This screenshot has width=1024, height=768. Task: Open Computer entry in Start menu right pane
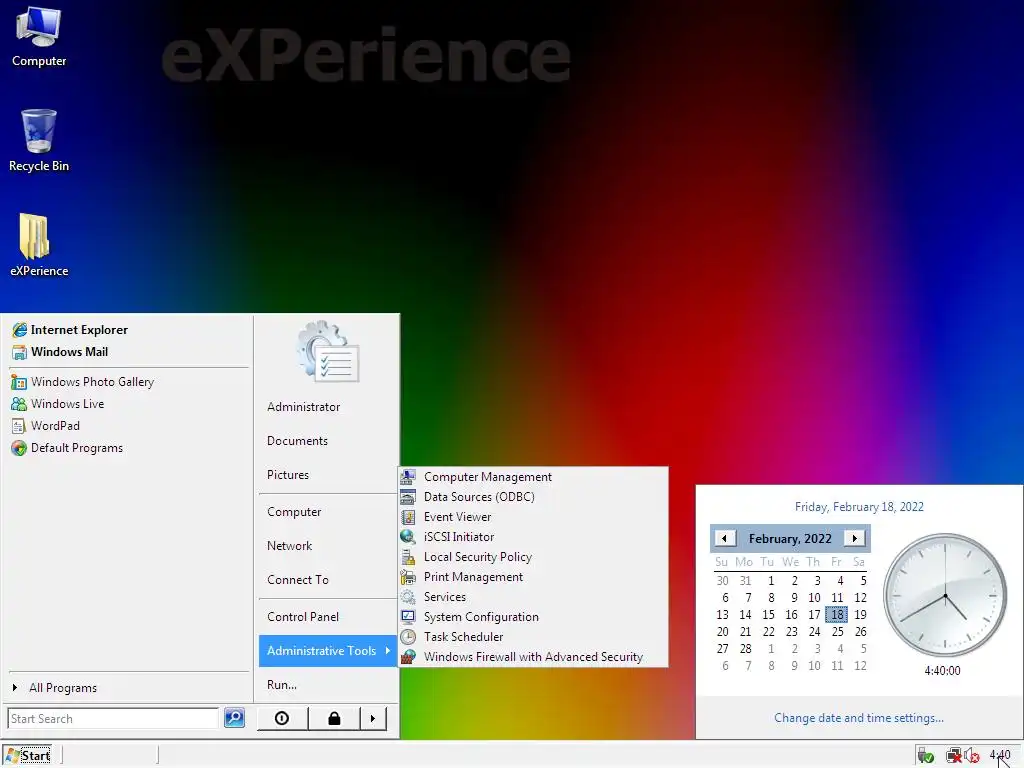(294, 512)
